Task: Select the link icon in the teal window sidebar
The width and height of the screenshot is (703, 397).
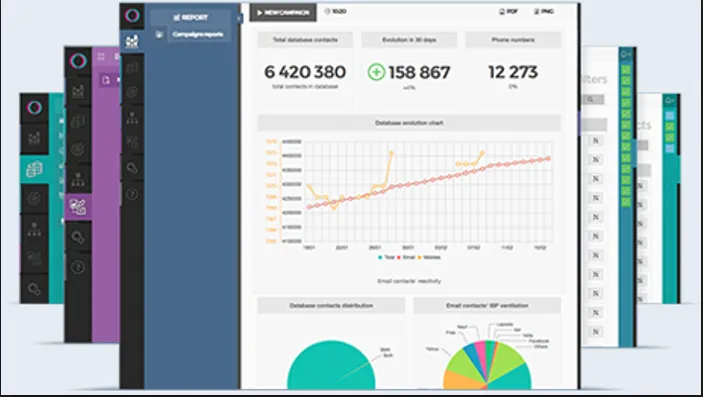Action: pos(34,289)
